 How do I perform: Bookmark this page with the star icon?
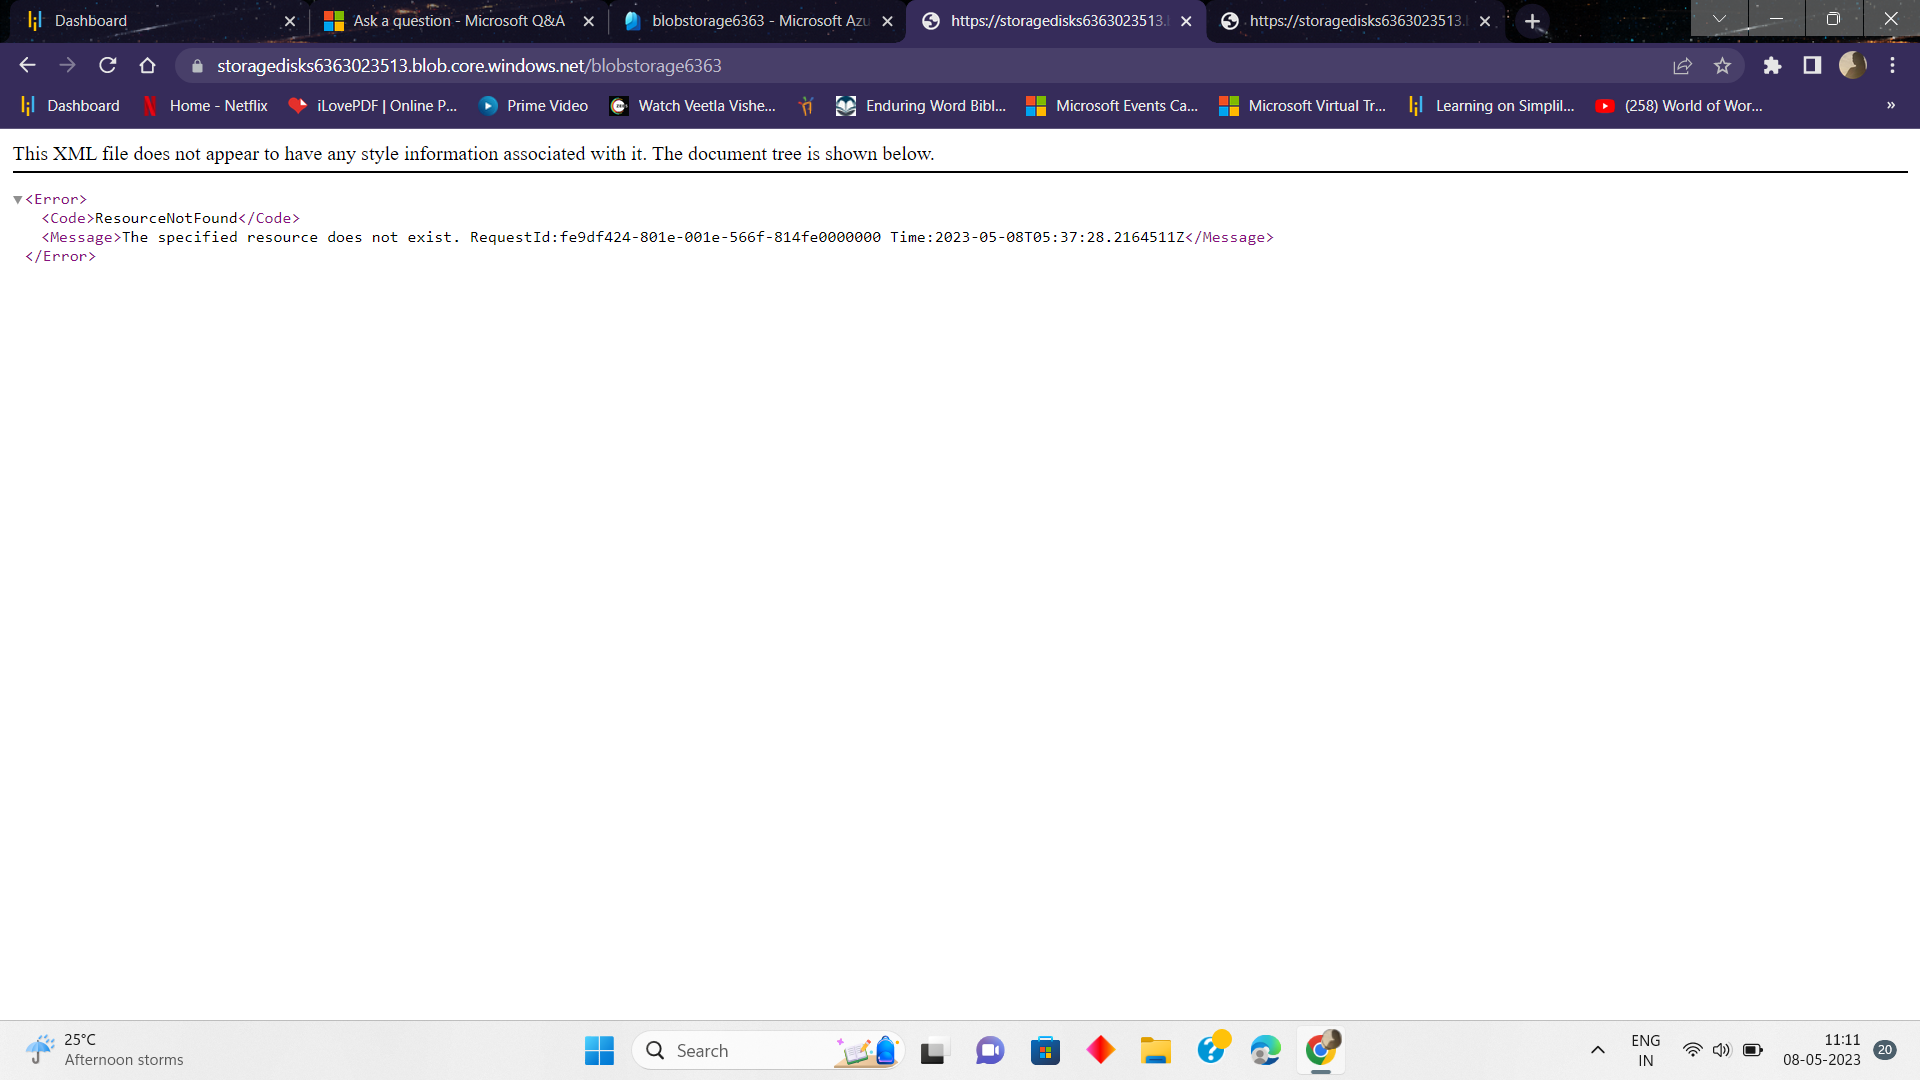click(x=1722, y=66)
